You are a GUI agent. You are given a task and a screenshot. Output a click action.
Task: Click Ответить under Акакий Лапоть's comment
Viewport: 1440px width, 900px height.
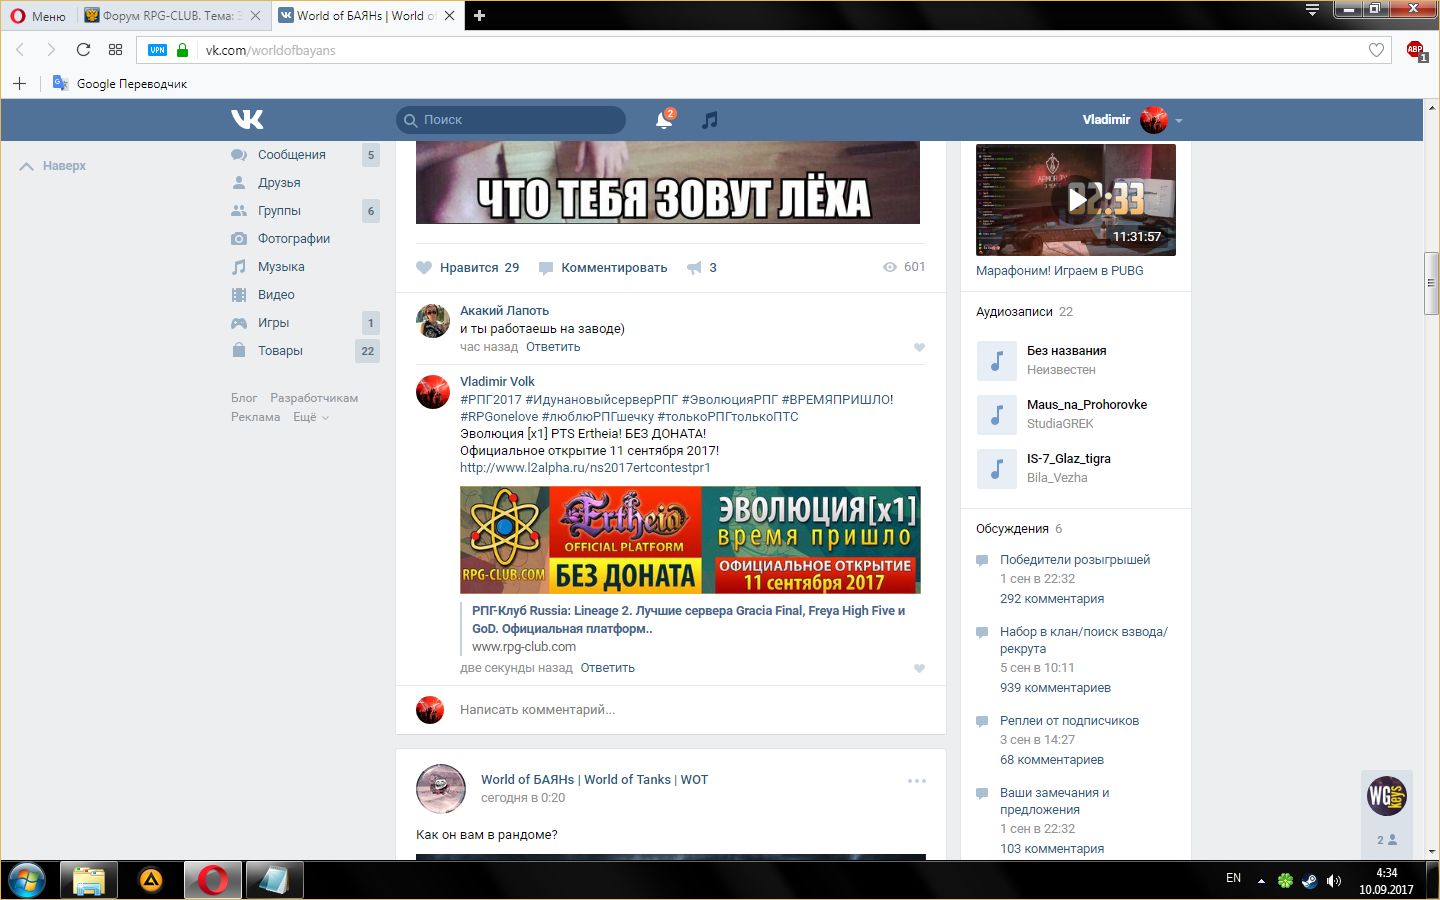pyautogui.click(x=553, y=347)
